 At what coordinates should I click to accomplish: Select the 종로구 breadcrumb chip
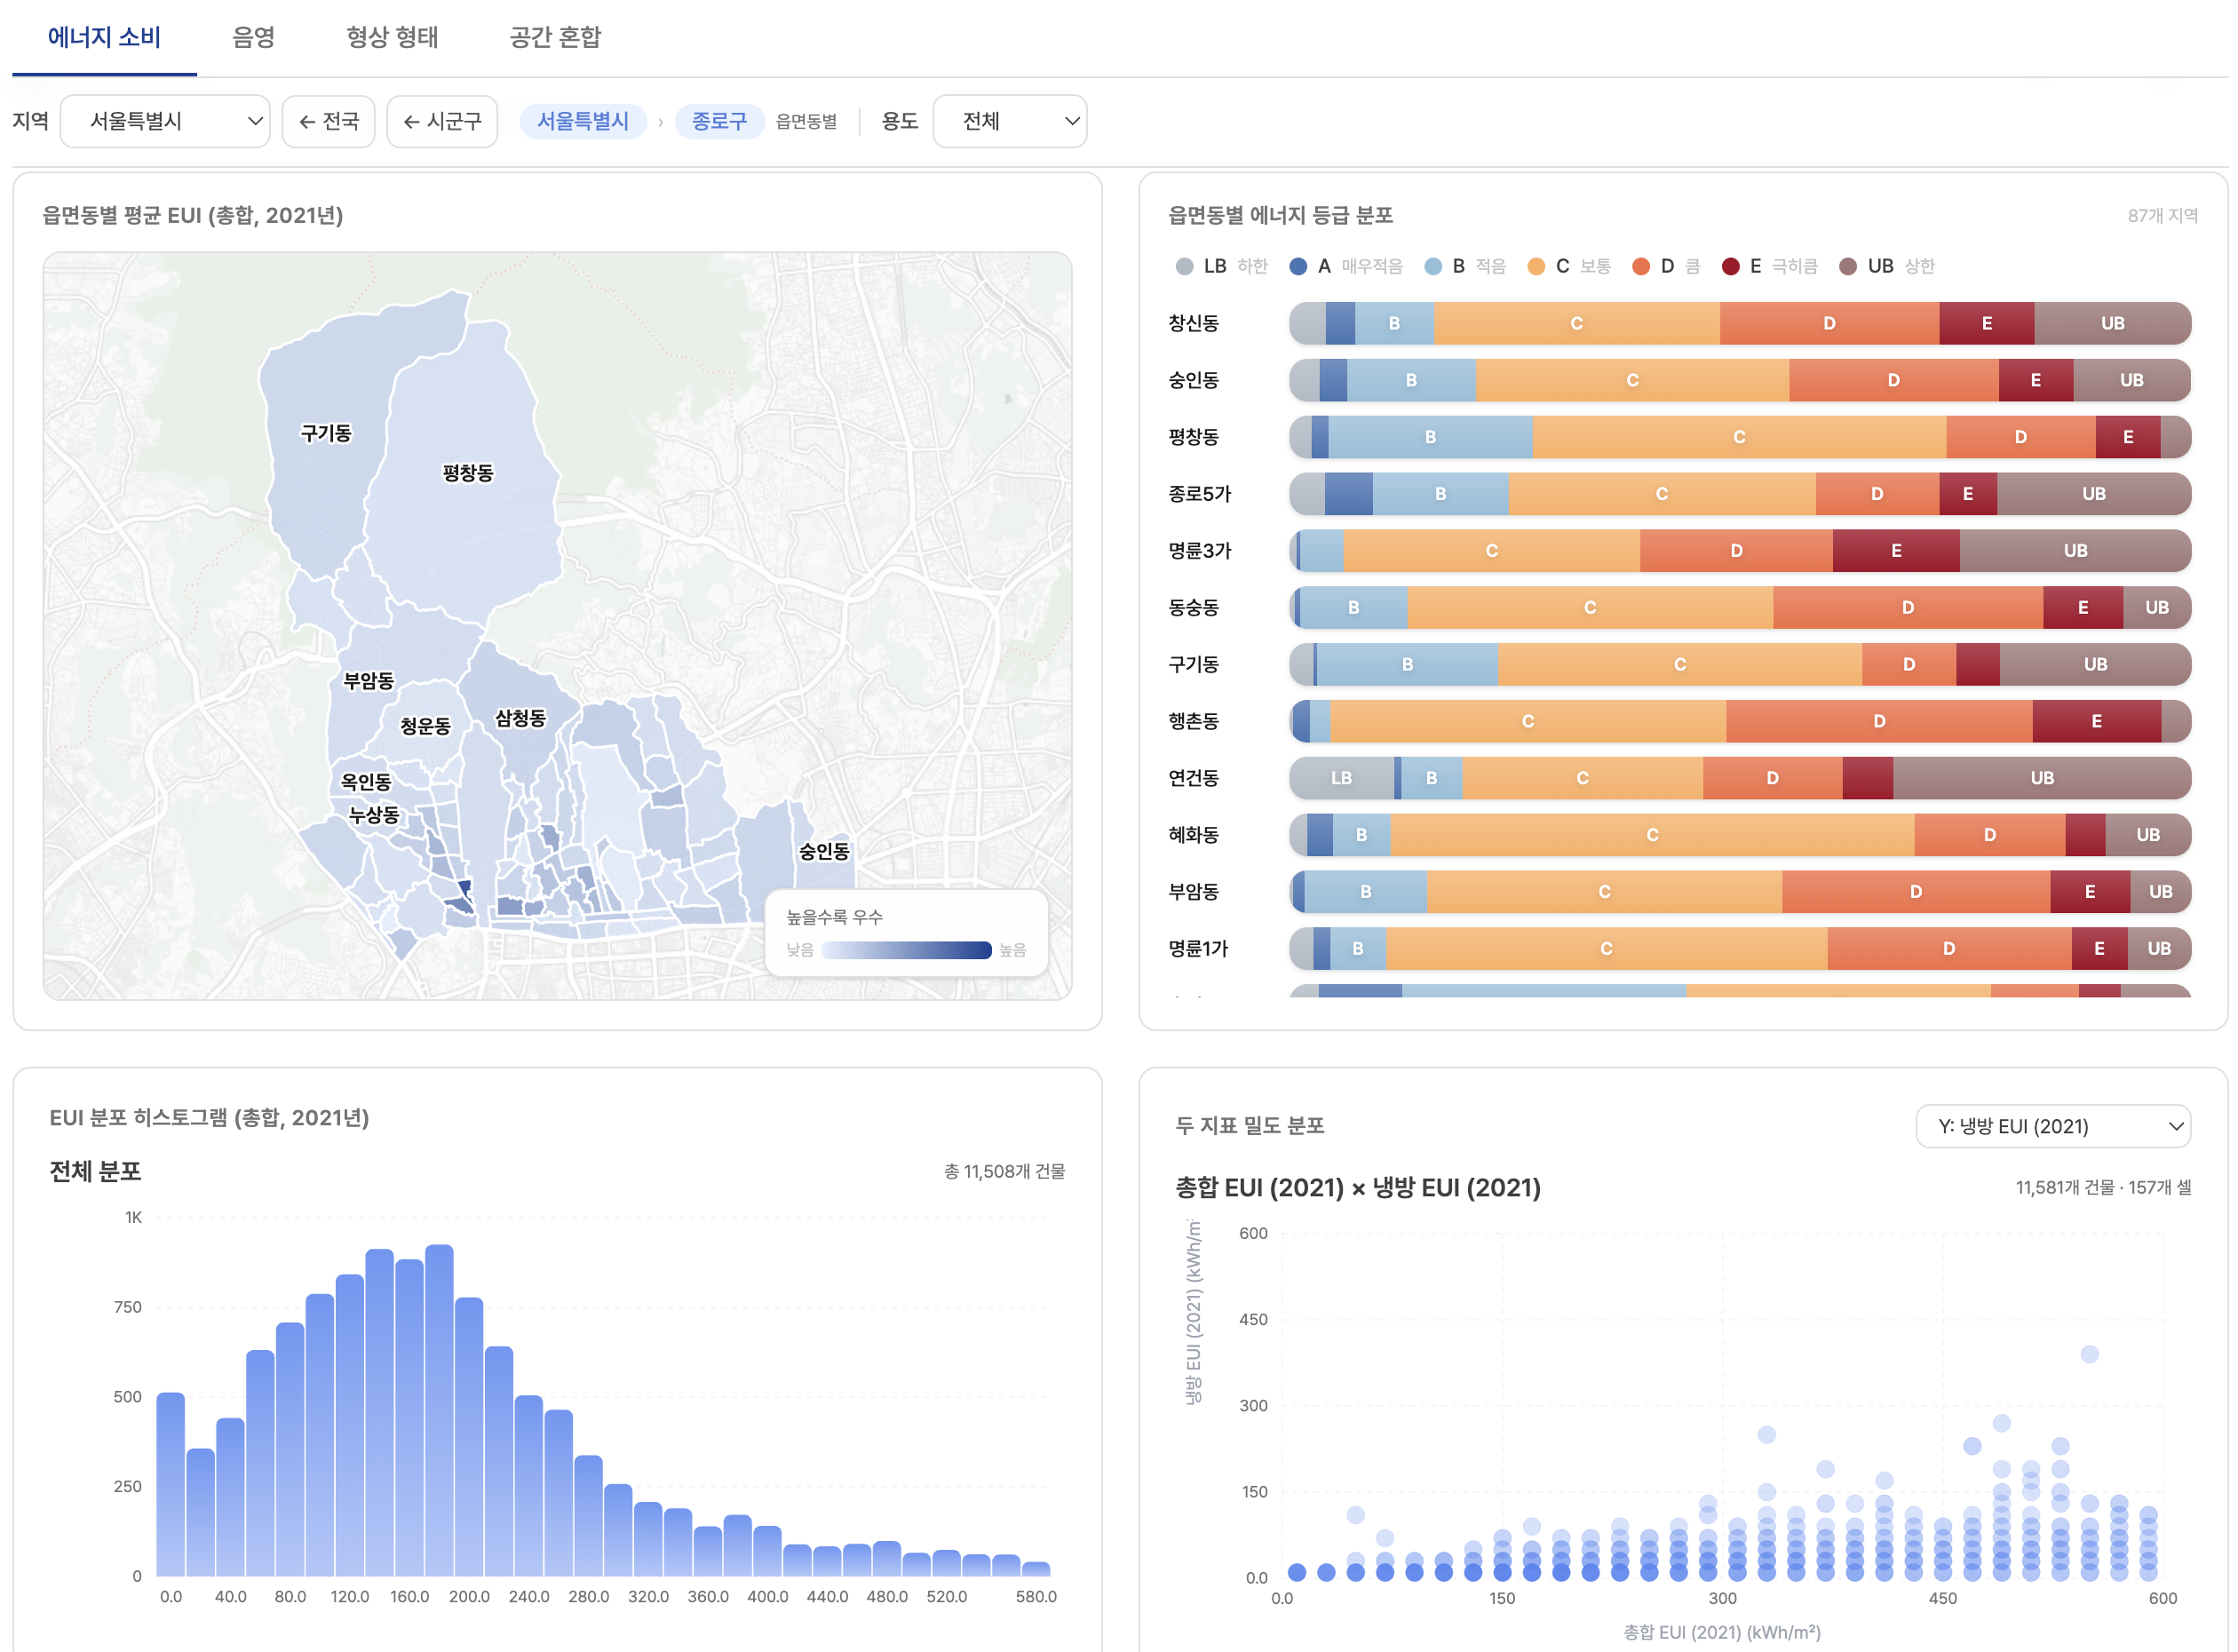tap(719, 121)
